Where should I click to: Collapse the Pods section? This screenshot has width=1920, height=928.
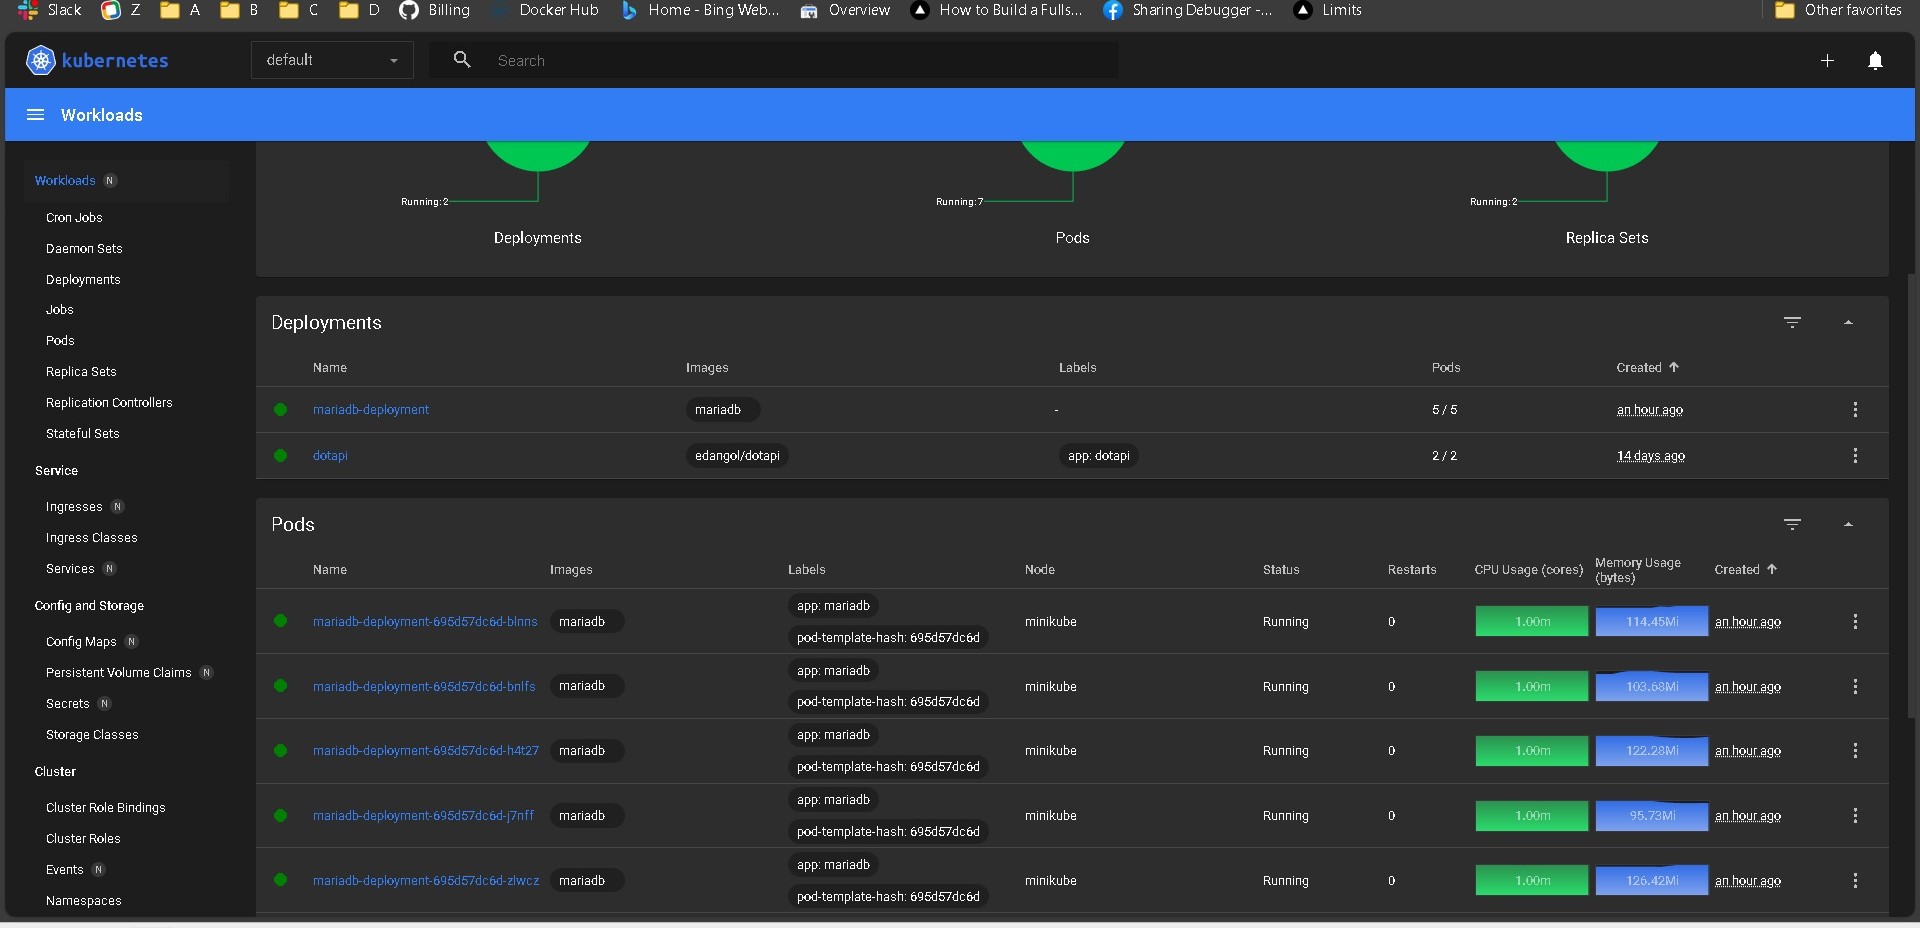point(1848,524)
